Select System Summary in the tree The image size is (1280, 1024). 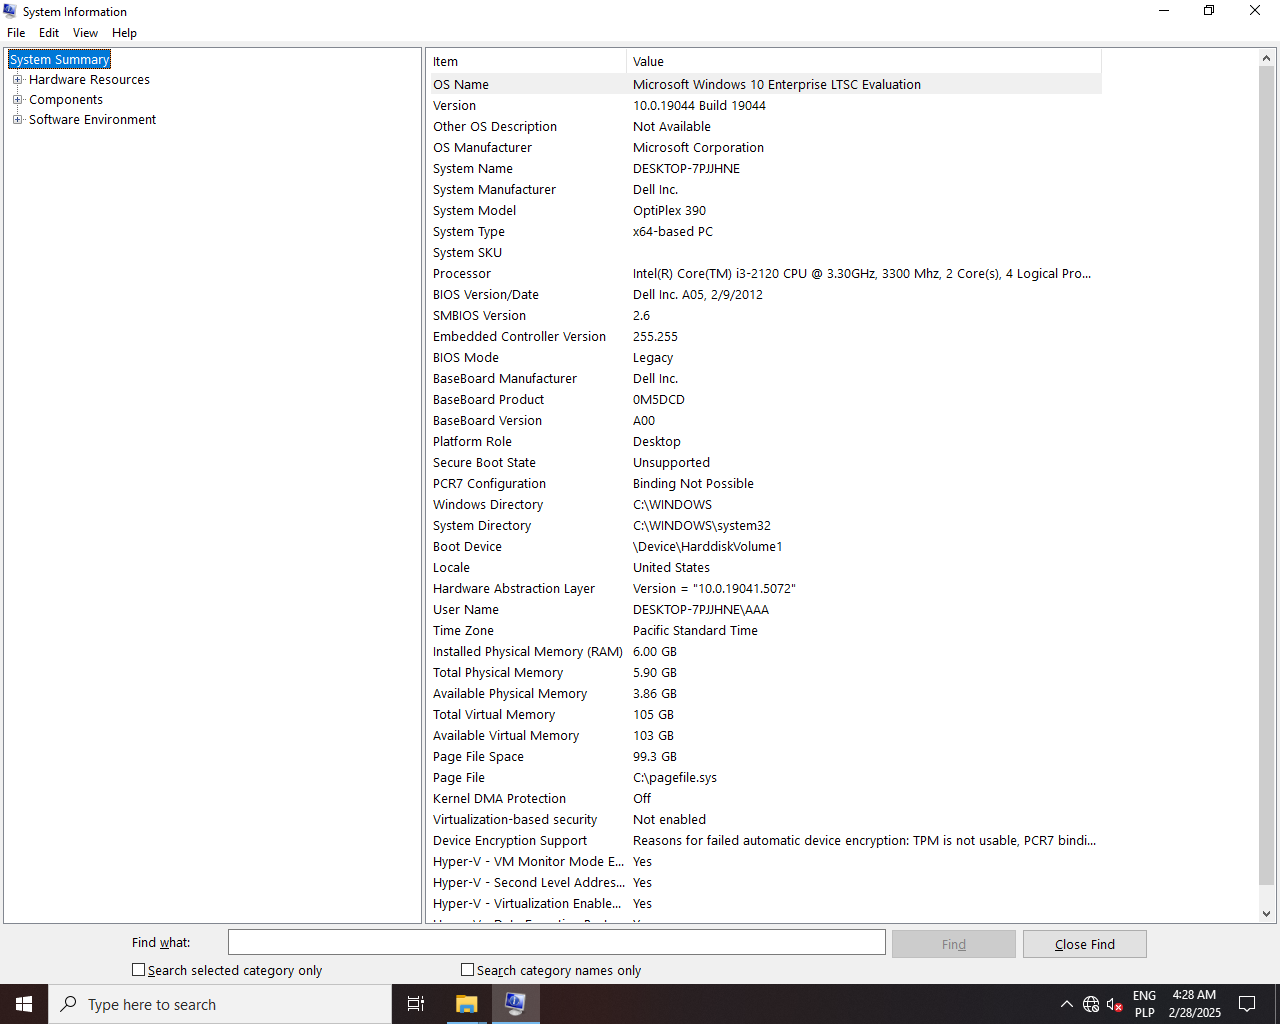[x=60, y=60]
